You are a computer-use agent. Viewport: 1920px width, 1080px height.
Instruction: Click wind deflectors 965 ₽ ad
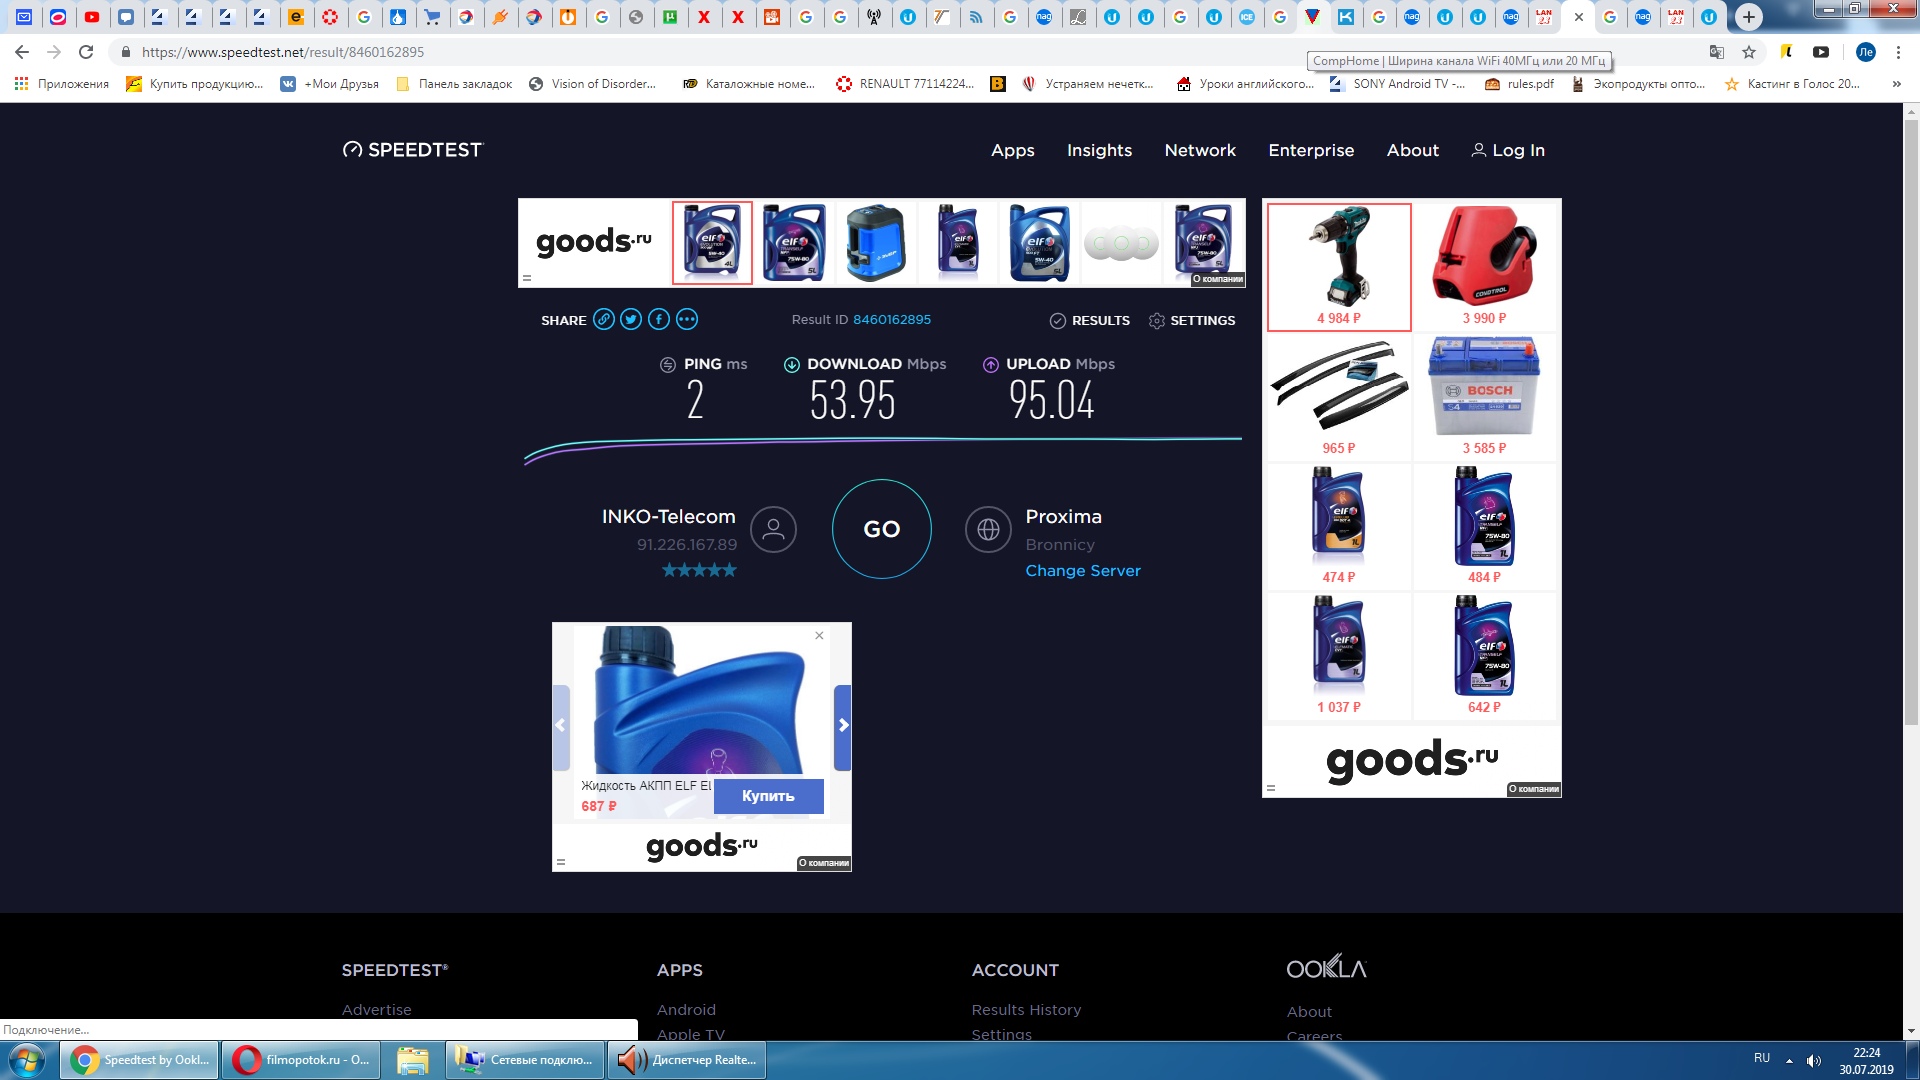click(1339, 396)
